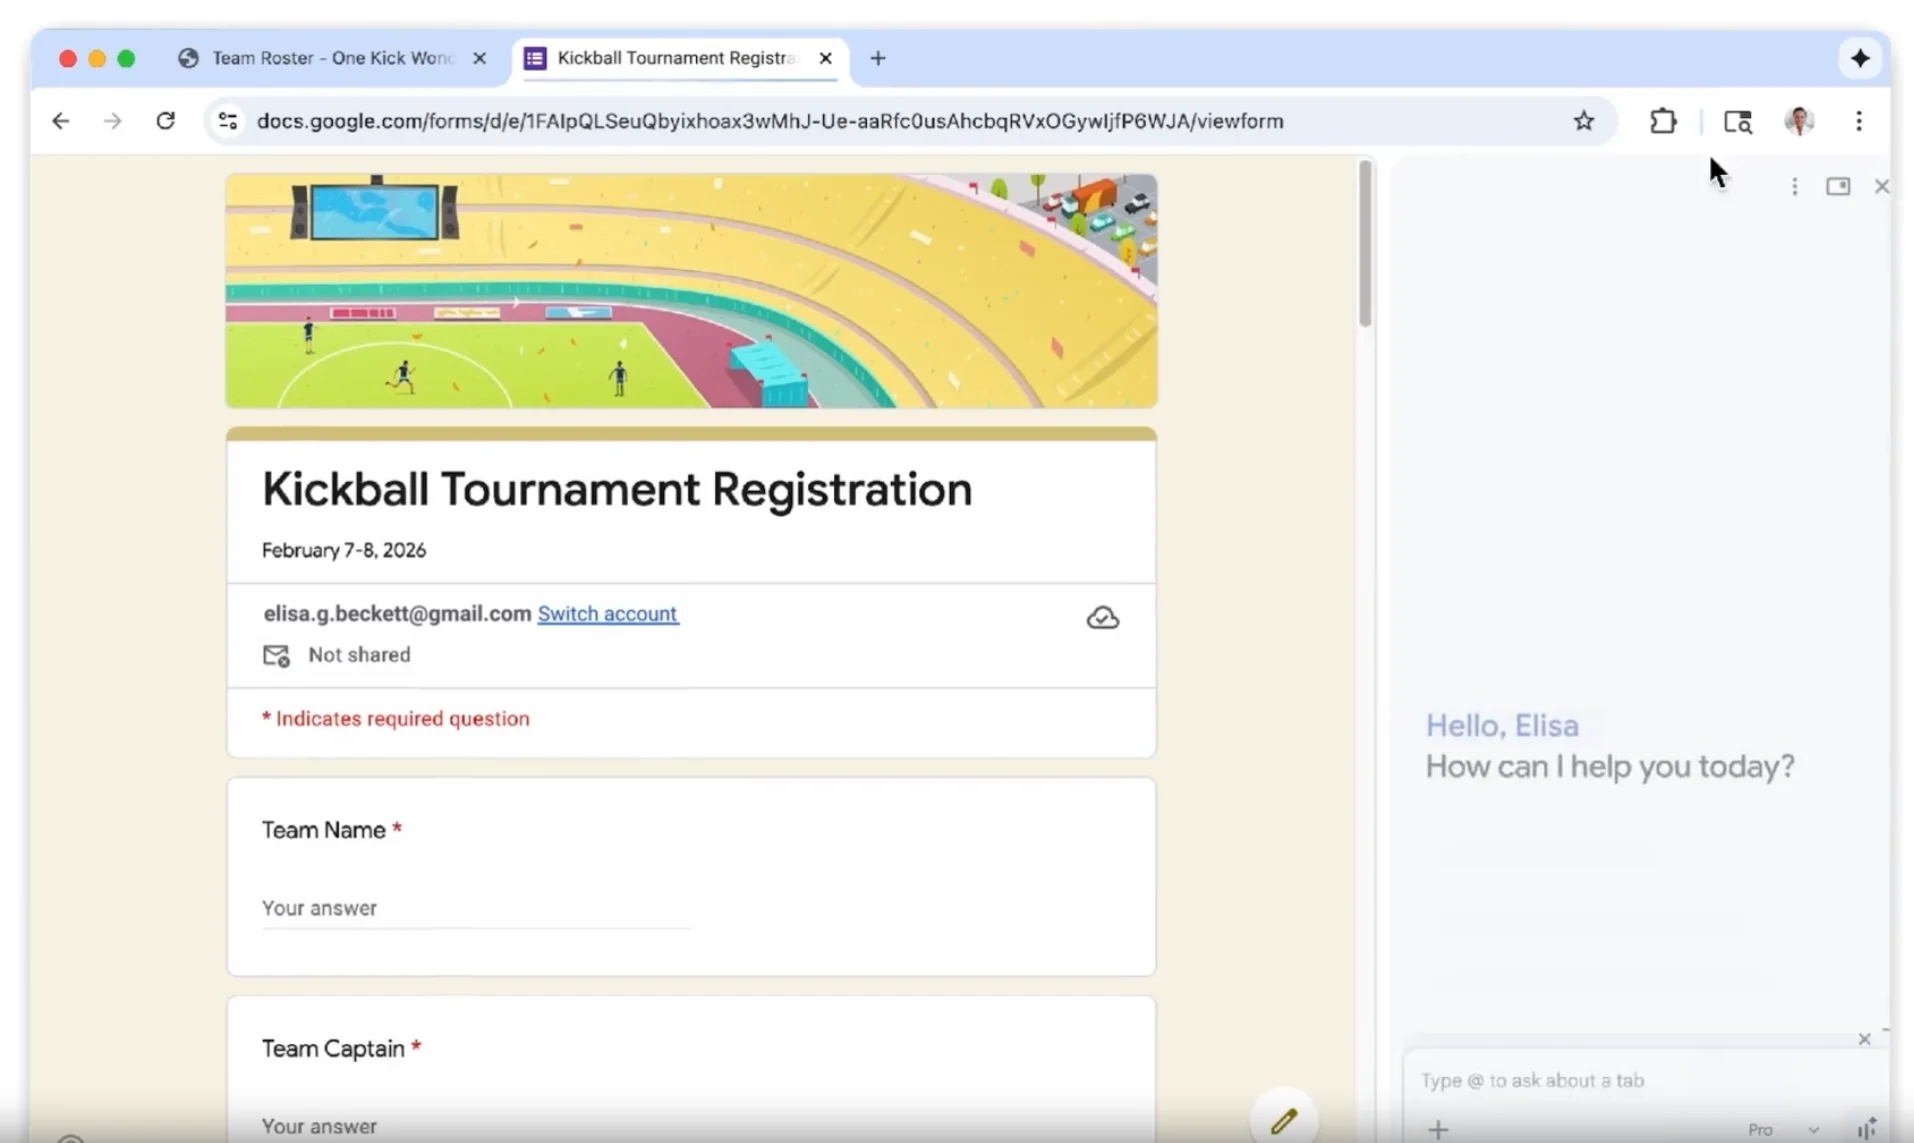The width and height of the screenshot is (1914, 1143).
Task: Select the Kickball Tournament Registration tab
Action: pos(675,58)
